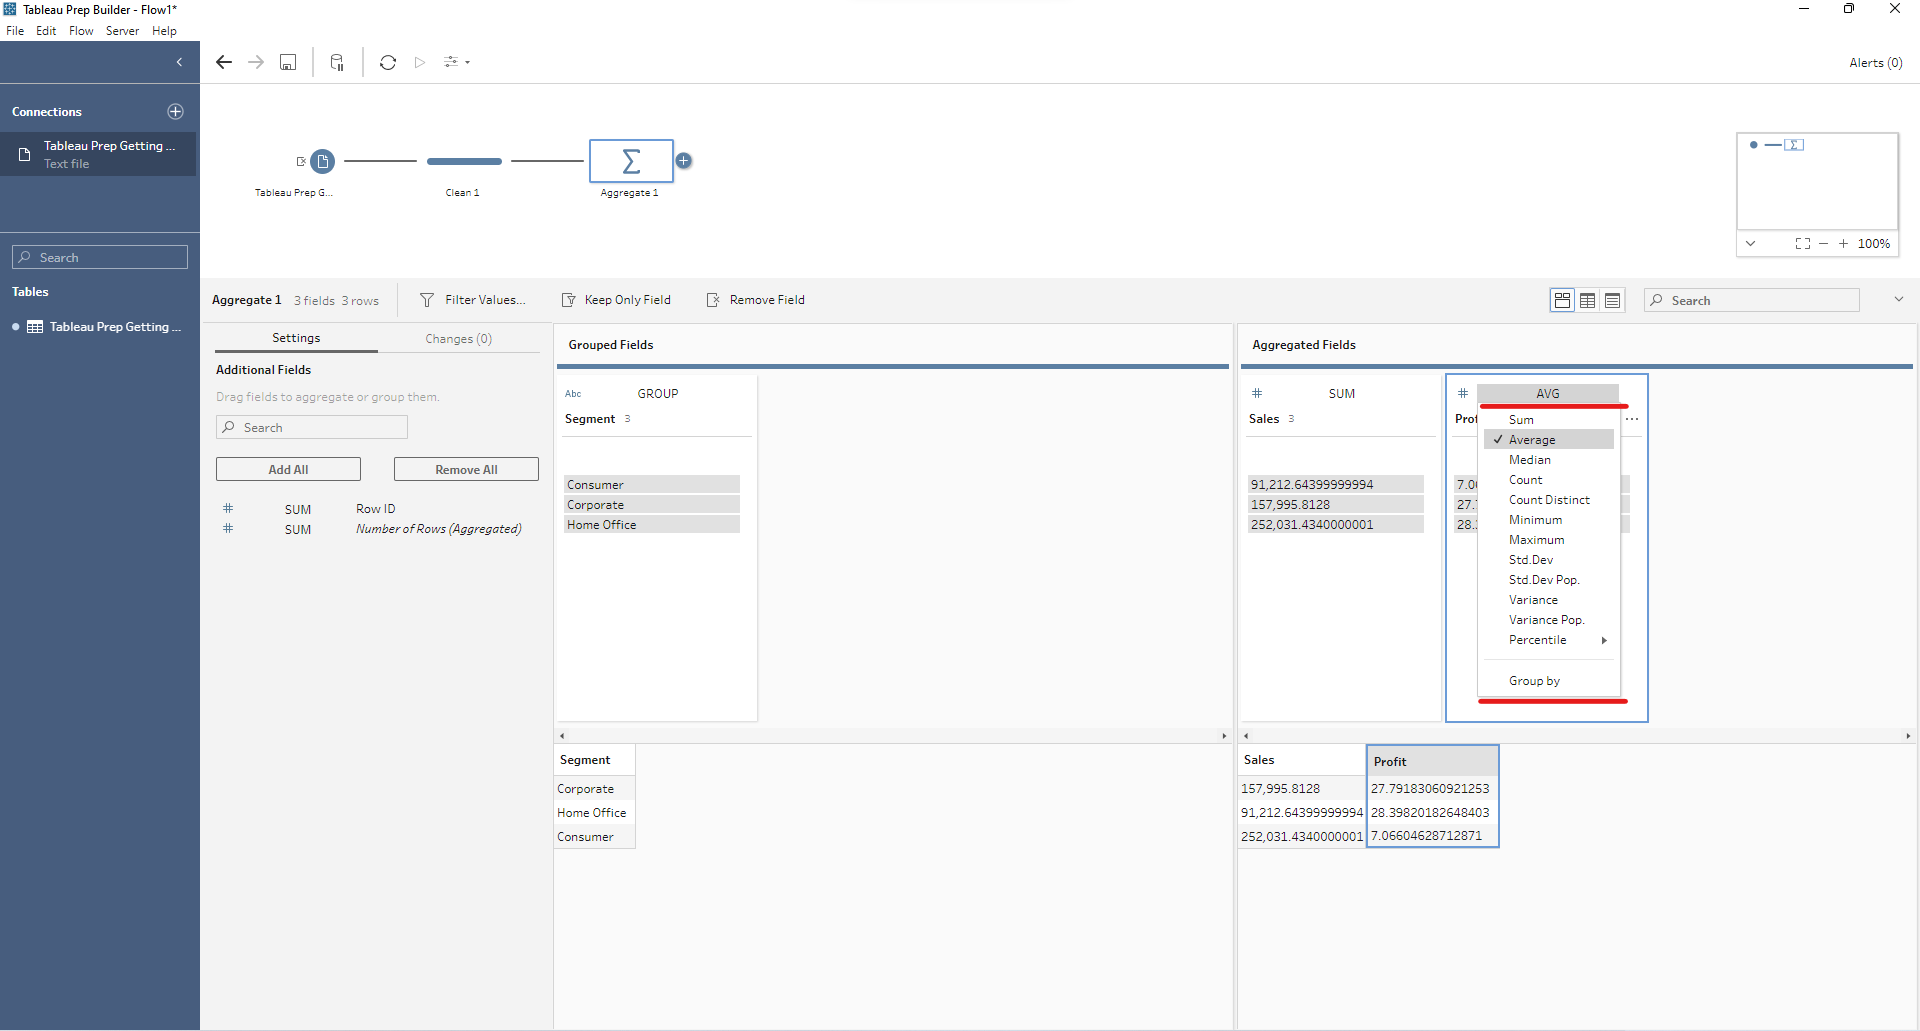Click the forward arrow toolbar icon
Viewport: 1920px width, 1031px height.
(256, 62)
